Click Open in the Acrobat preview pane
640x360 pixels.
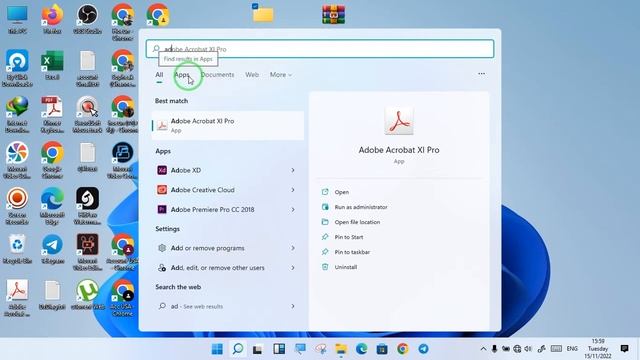tap(342, 192)
